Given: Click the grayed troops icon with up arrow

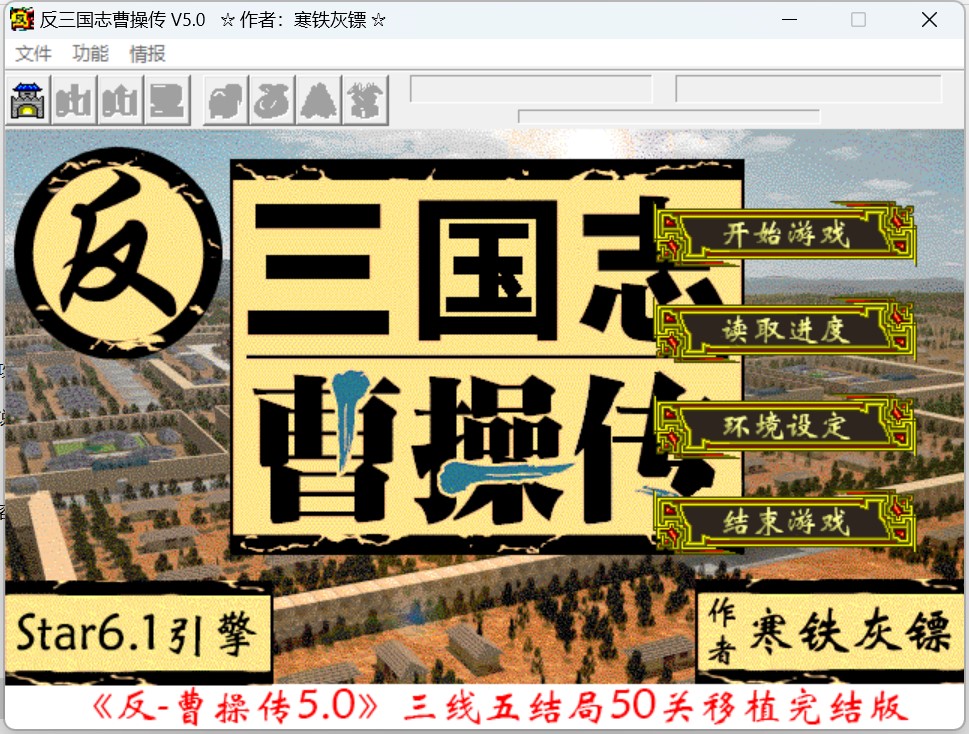Looking at the screenshot, I should click(x=121, y=100).
